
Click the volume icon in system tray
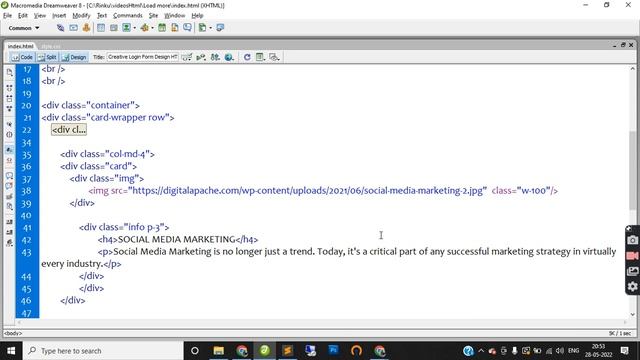(560, 351)
